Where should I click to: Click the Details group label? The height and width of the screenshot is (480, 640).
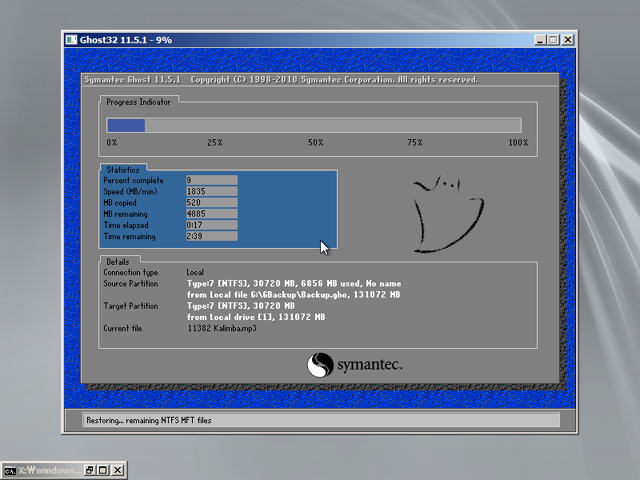[x=118, y=262]
